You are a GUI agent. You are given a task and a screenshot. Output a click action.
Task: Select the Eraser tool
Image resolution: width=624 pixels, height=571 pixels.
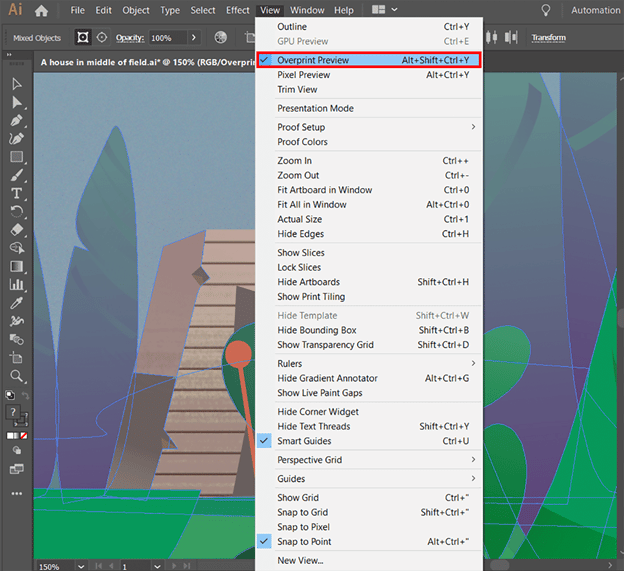pos(17,229)
